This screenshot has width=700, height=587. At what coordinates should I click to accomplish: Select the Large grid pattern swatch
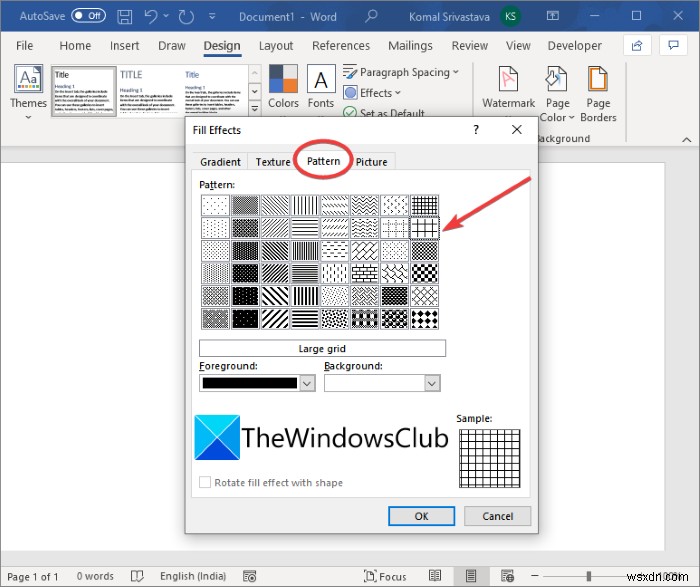pyautogui.click(x=424, y=228)
